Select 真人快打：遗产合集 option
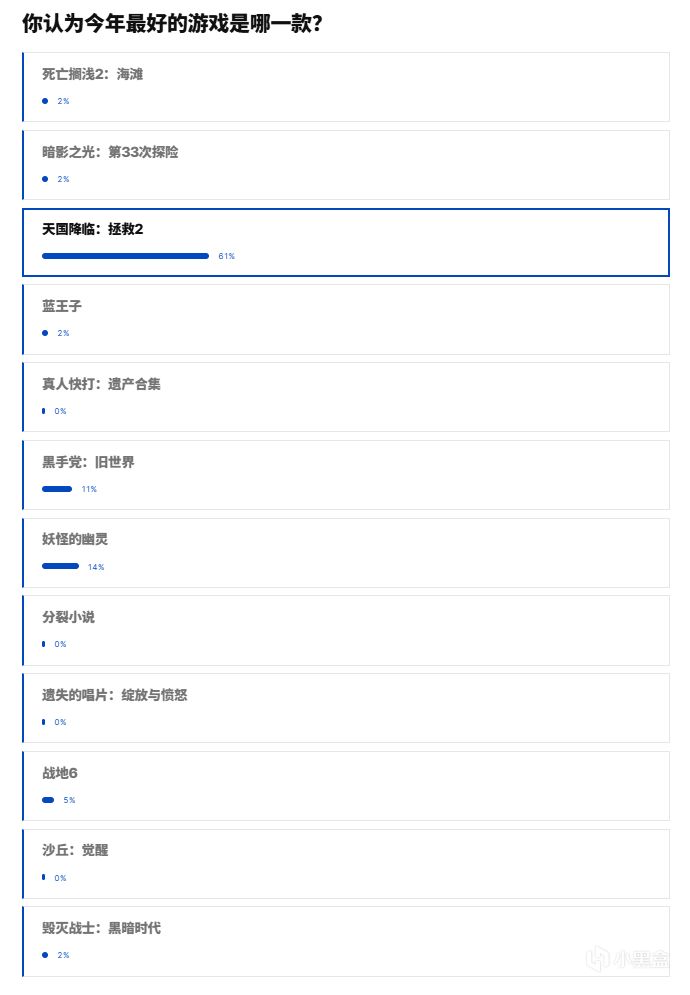The image size is (690, 995). click(x=345, y=397)
